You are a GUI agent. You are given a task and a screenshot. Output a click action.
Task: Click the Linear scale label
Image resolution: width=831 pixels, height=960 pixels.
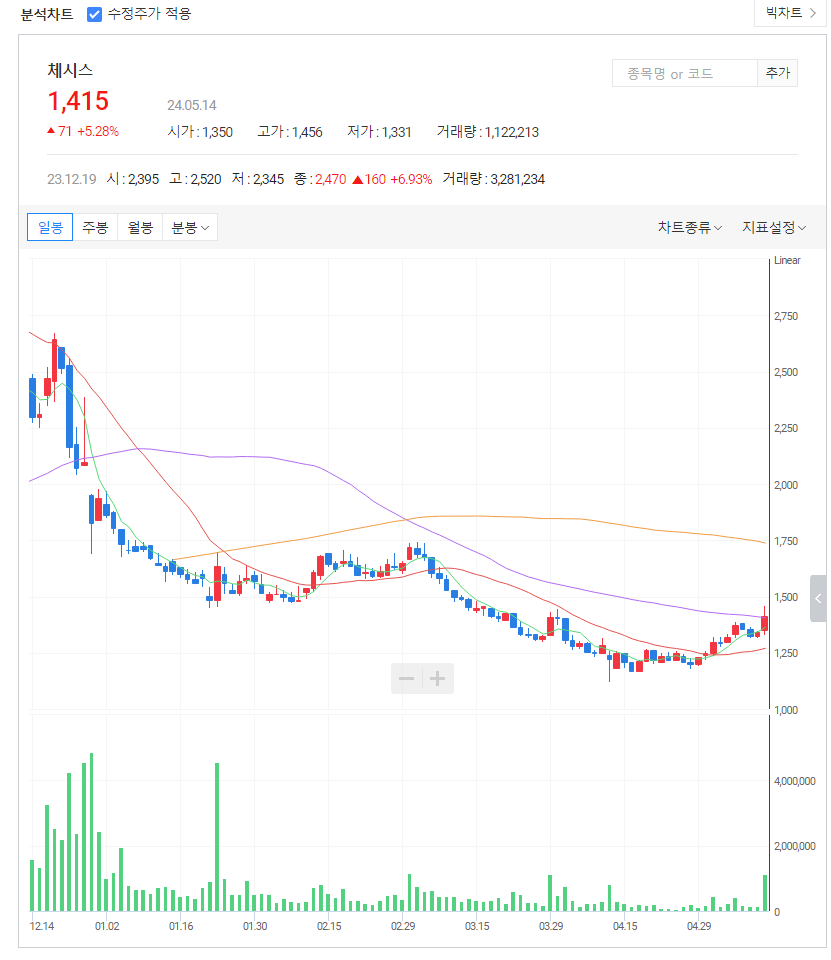click(787, 260)
